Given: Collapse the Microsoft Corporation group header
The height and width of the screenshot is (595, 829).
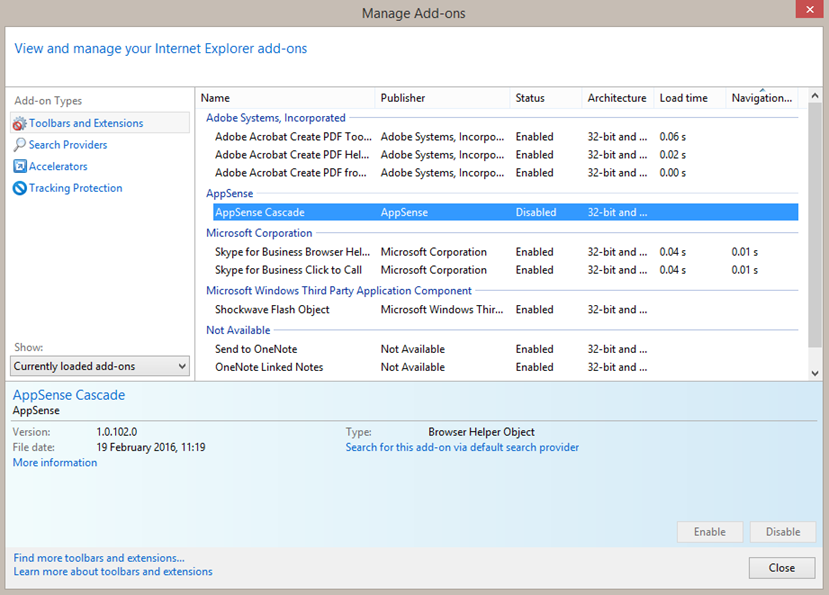Looking at the screenshot, I should 259,233.
